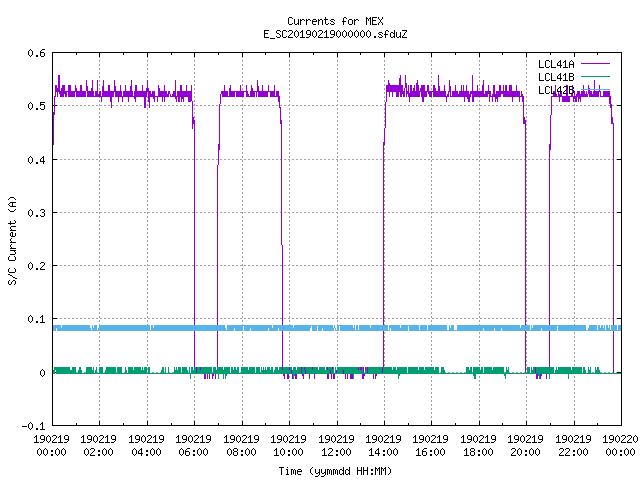Click the x-axis tick 190219 14:00
The width and height of the screenshot is (640, 480).
point(383,445)
